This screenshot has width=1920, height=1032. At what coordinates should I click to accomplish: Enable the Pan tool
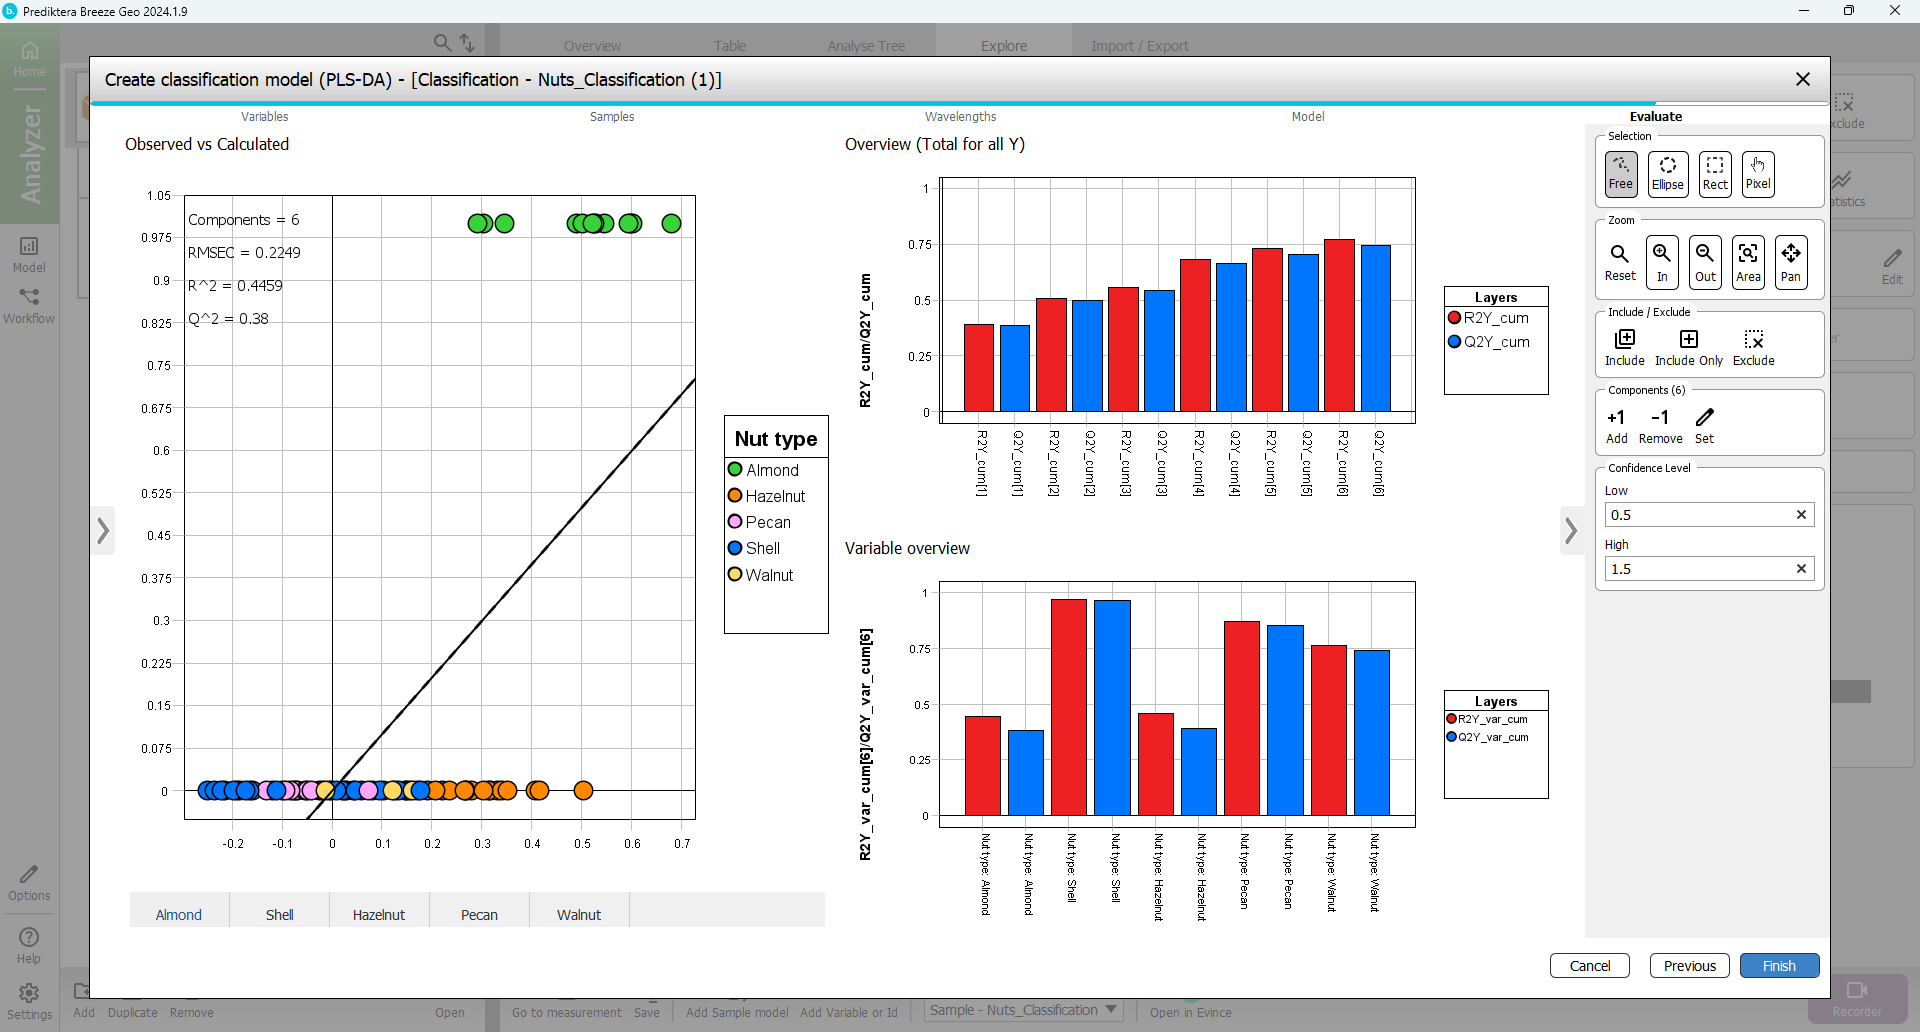(1790, 262)
